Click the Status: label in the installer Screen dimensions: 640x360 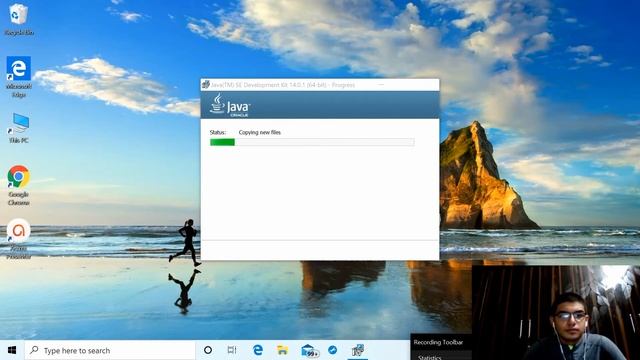tap(218, 132)
